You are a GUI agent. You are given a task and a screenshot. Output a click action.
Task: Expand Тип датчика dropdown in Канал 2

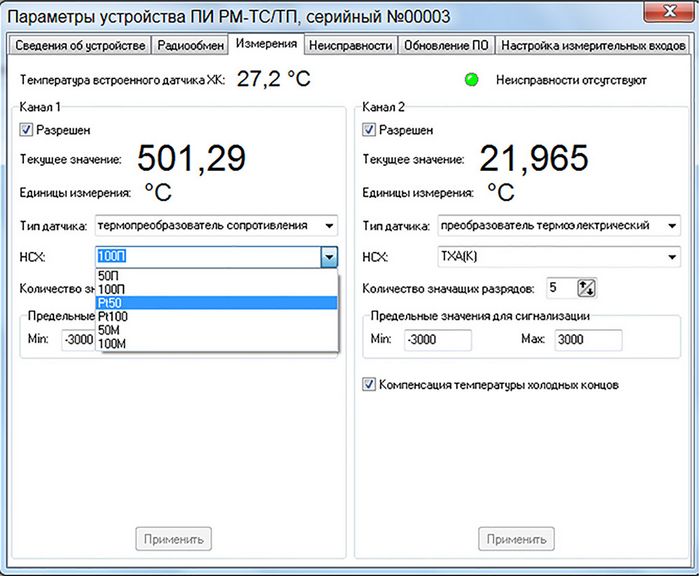pos(671,225)
